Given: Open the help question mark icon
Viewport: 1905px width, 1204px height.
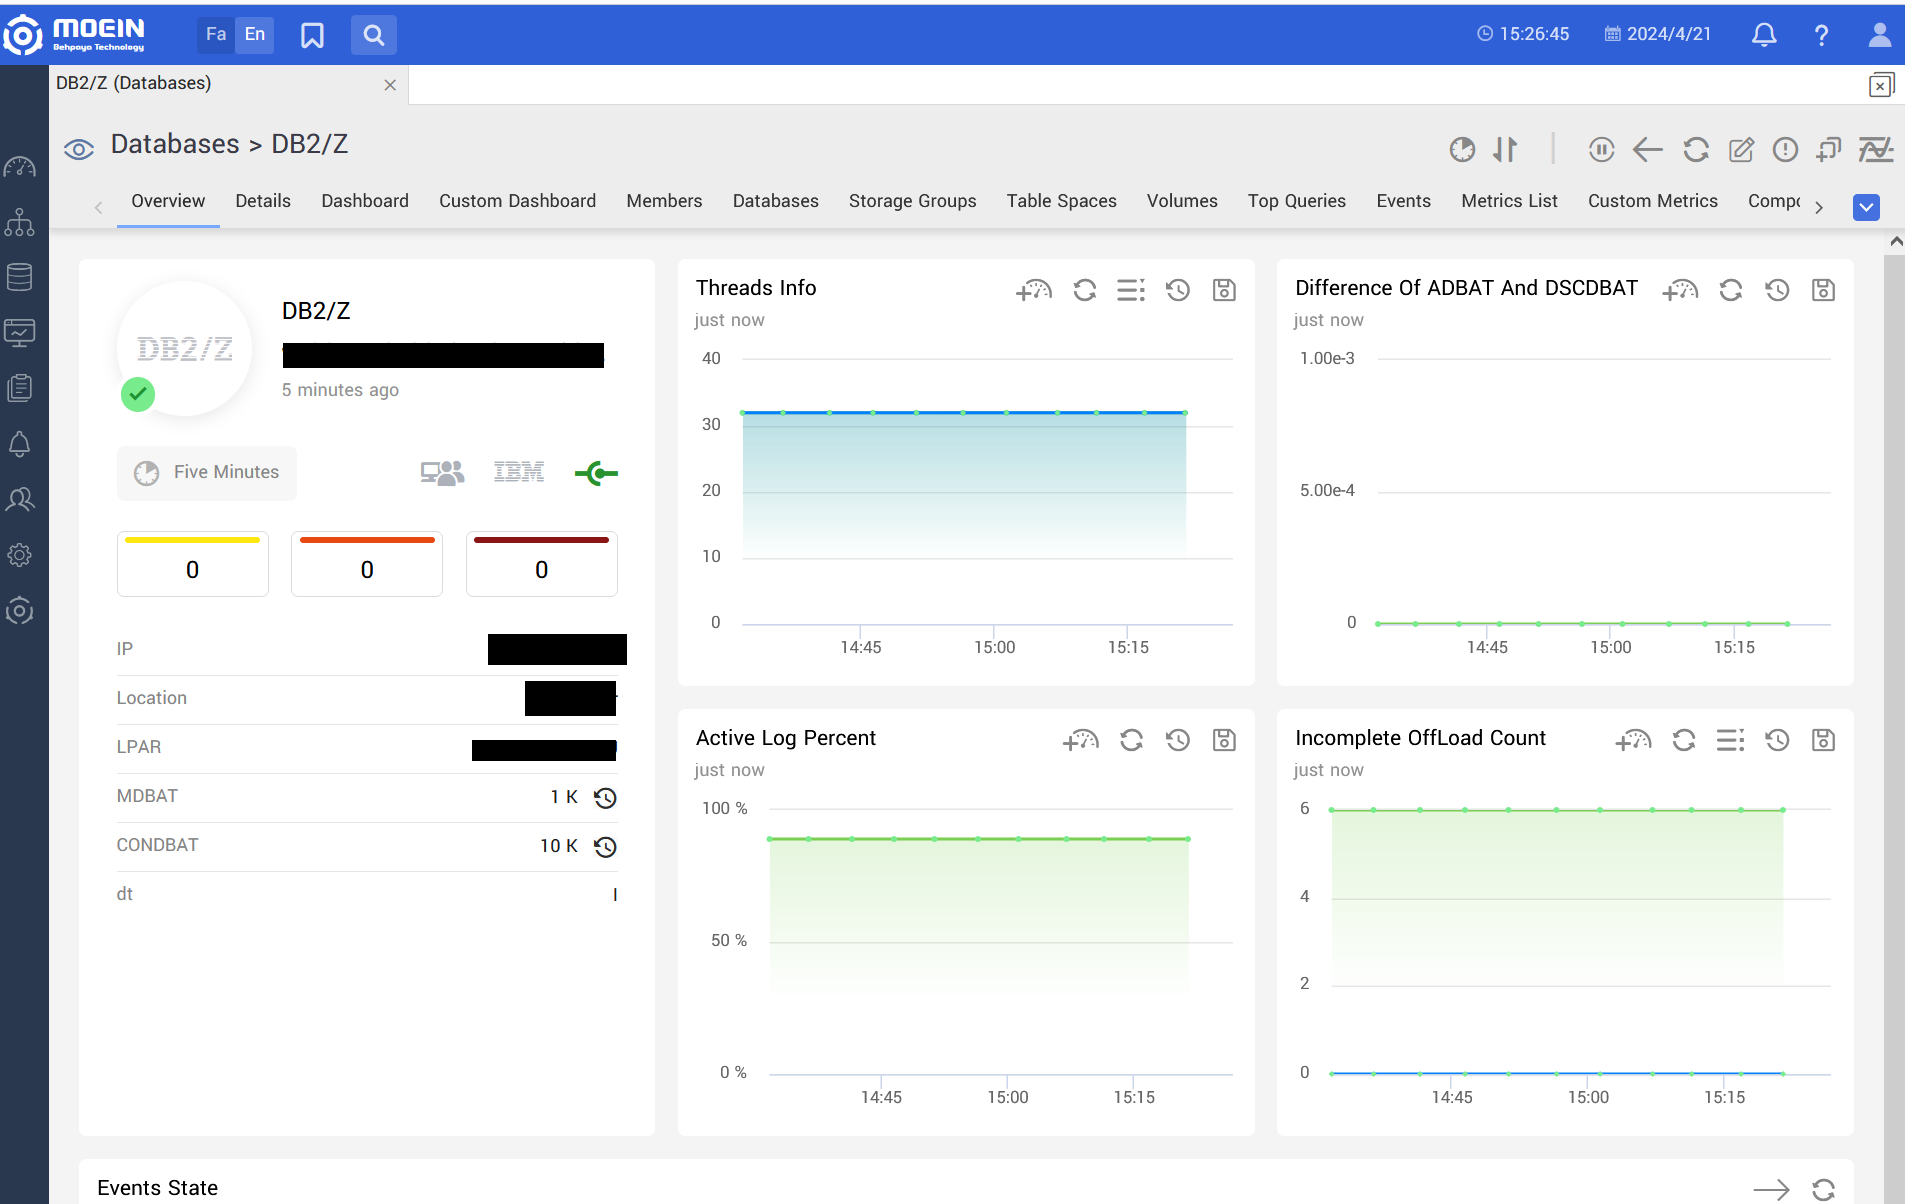Looking at the screenshot, I should [1821, 35].
